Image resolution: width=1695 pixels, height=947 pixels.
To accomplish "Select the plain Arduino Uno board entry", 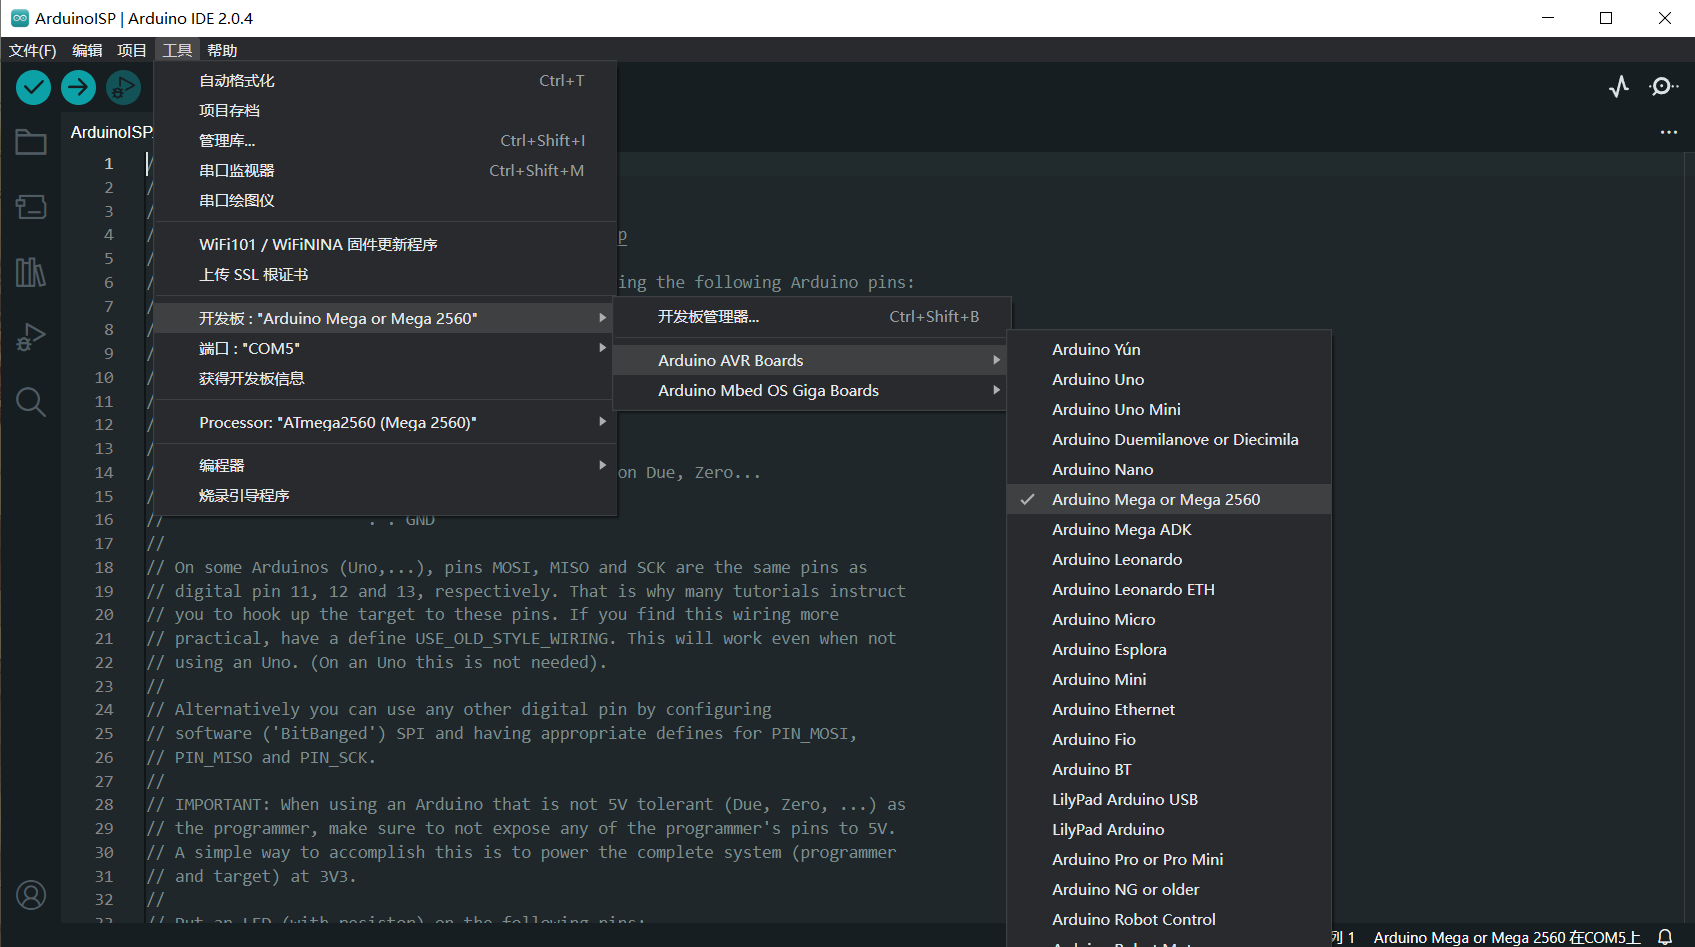I will [1169, 379].
